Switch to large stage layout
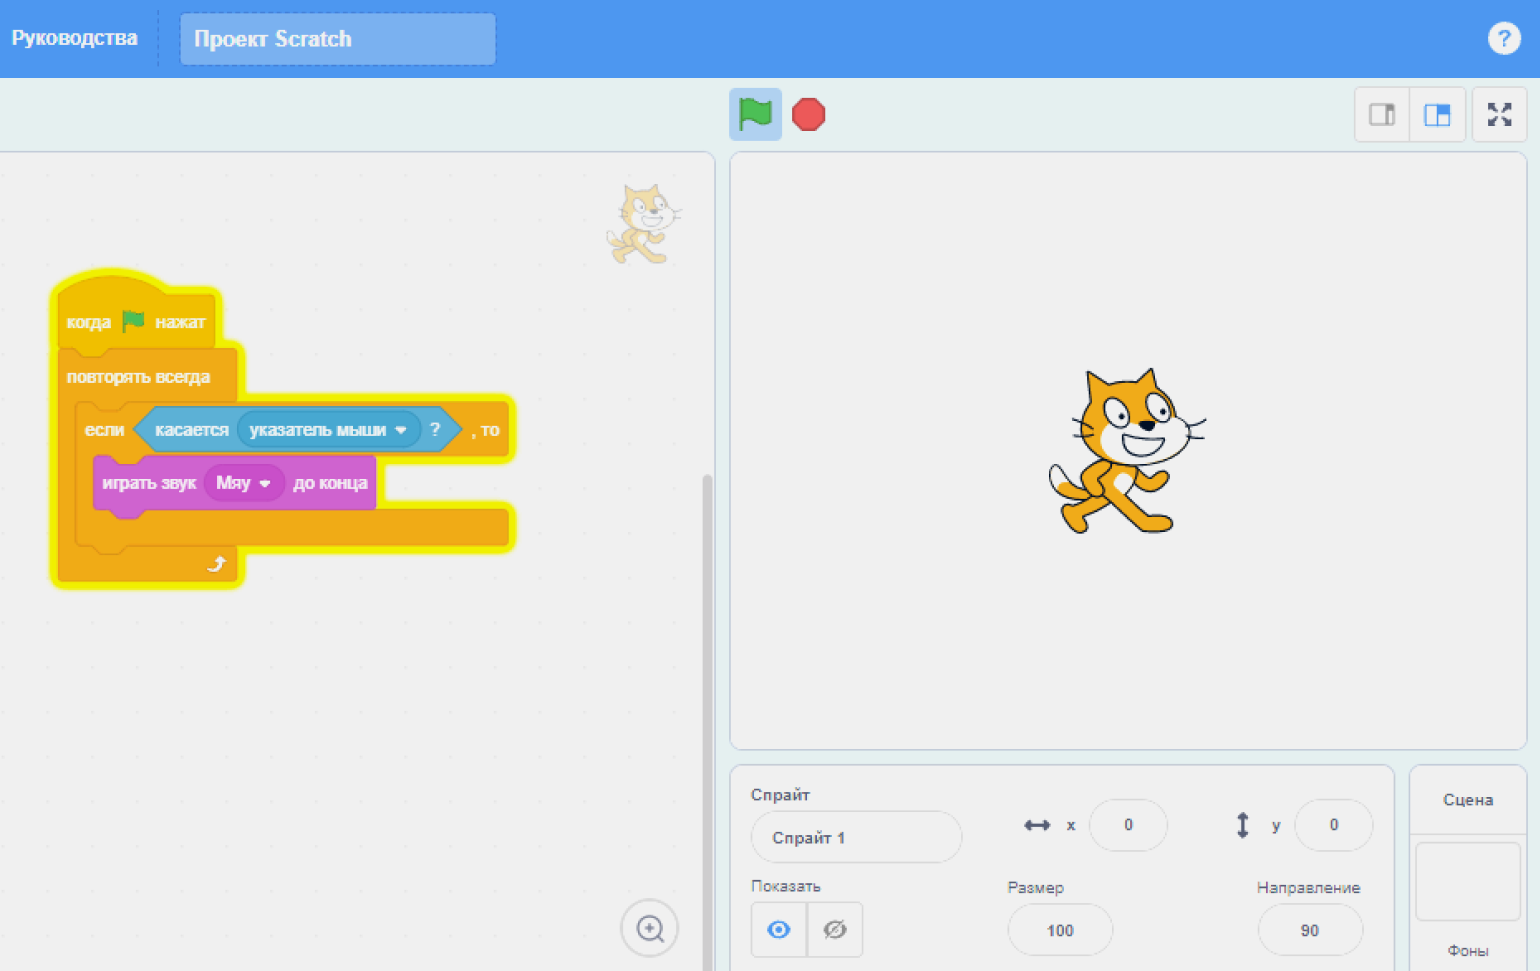 click(x=1437, y=115)
